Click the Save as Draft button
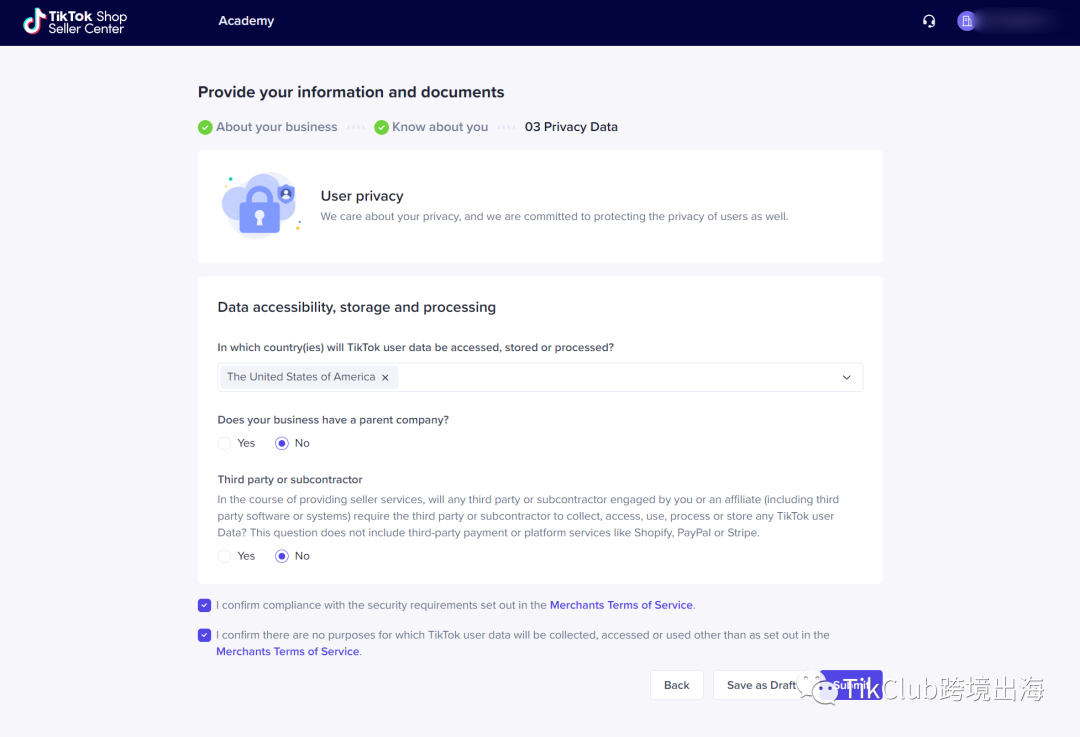1080x737 pixels. point(761,685)
